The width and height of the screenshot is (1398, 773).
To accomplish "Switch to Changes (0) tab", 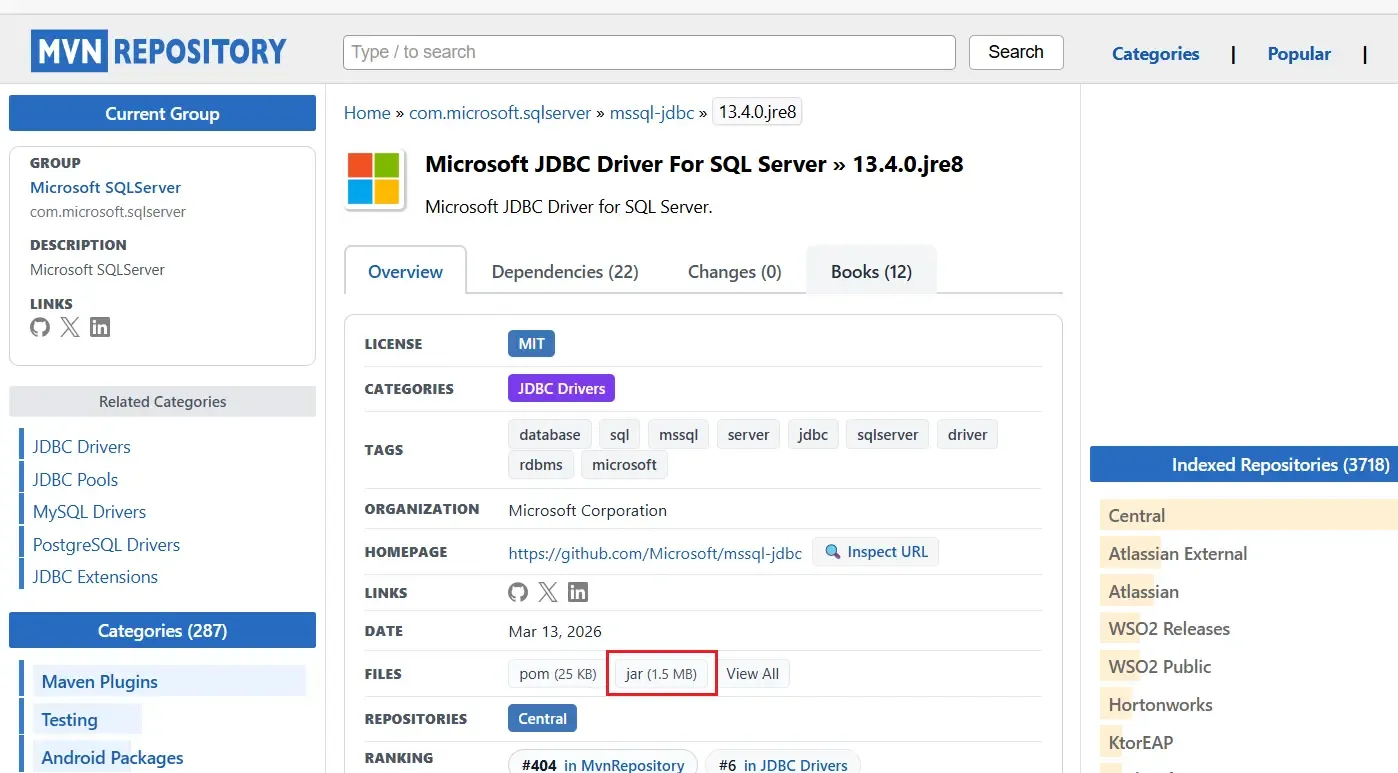I will (x=735, y=271).
